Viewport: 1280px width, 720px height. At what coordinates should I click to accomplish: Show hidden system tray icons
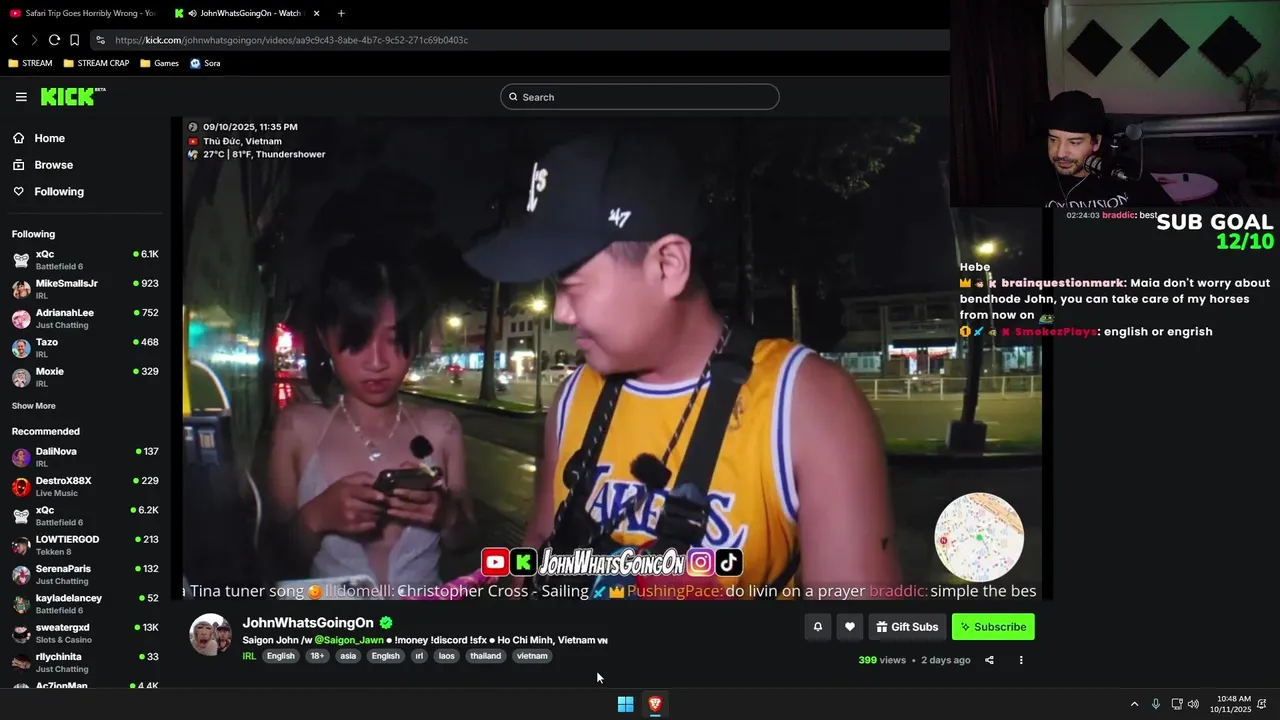click(1134, 704)
